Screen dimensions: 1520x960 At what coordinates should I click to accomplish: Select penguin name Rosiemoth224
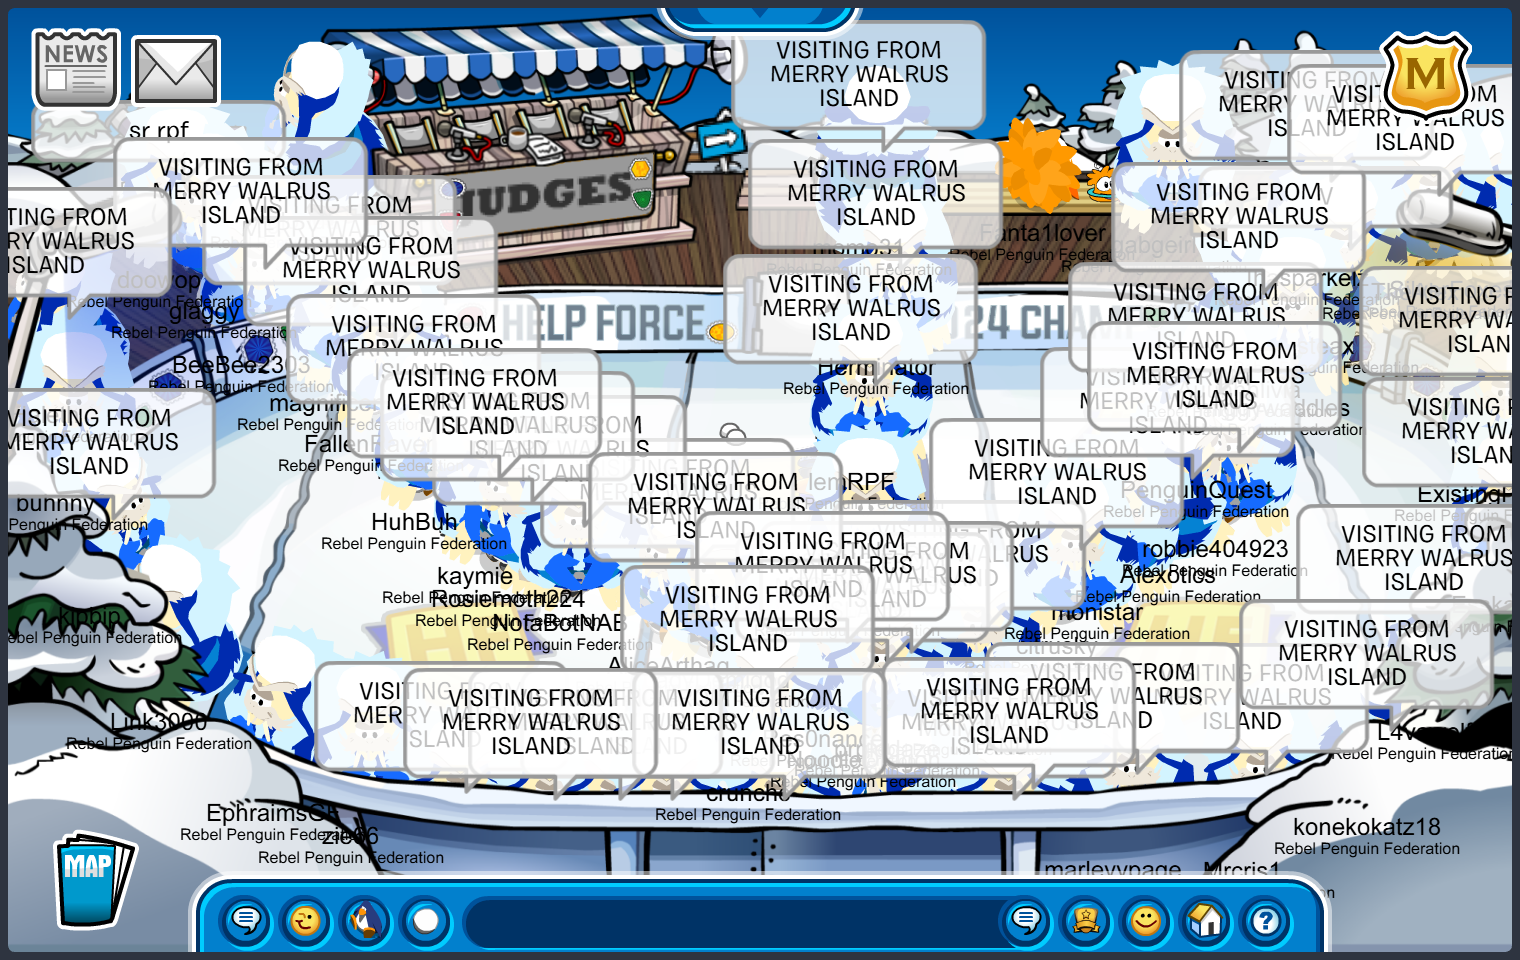(x=508, y=599)
